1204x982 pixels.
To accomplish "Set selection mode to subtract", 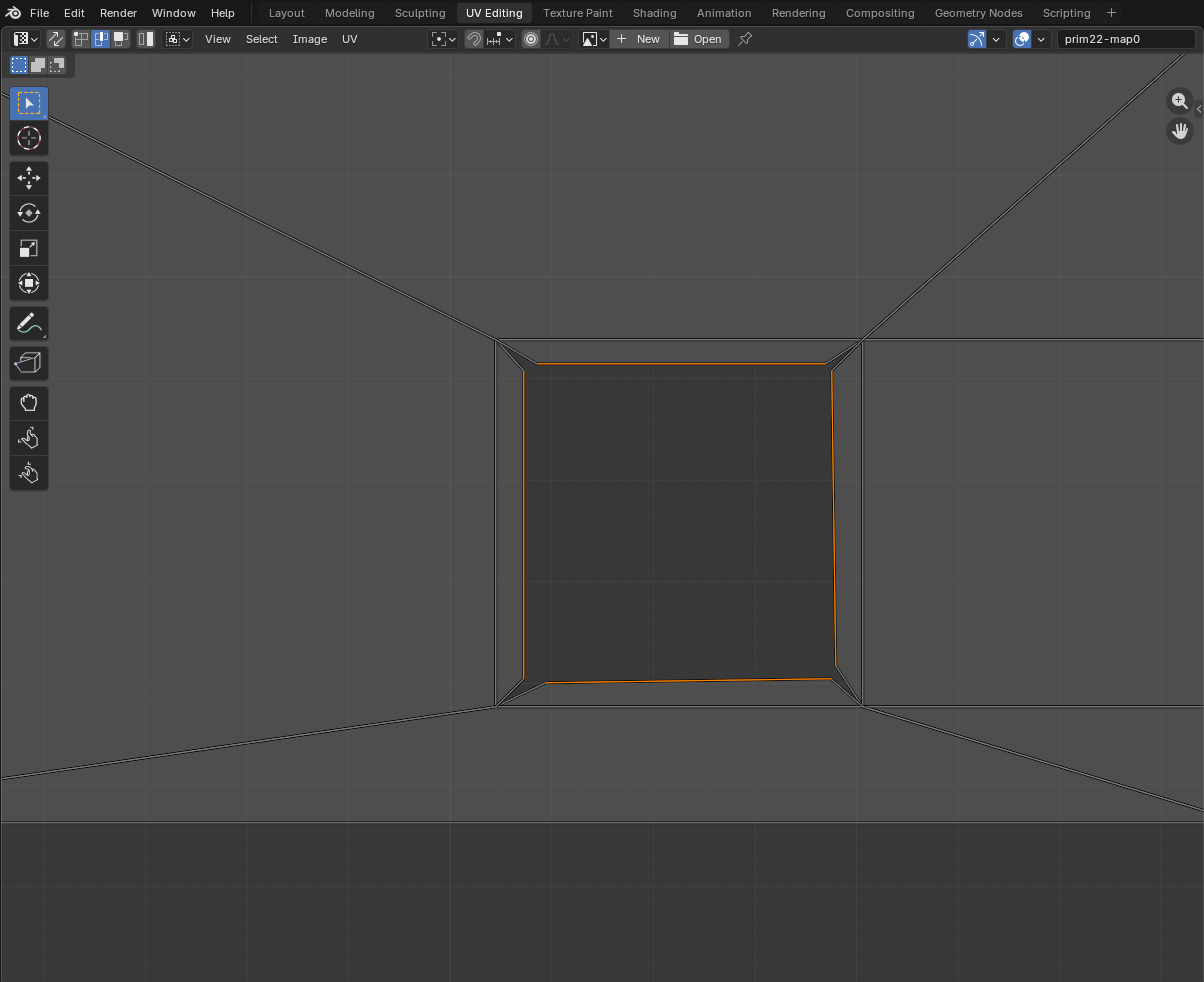I will (57, 65).
